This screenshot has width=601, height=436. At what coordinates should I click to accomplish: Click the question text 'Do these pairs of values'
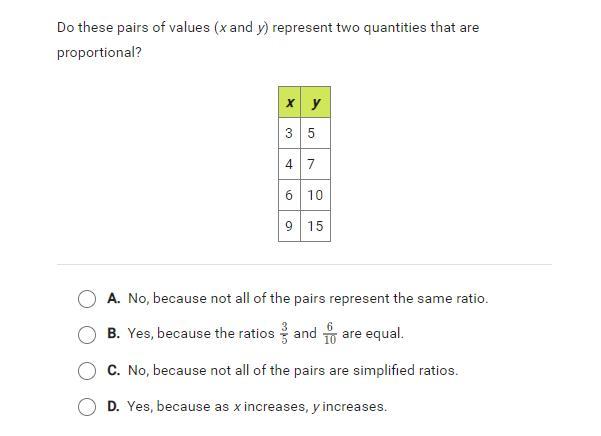click(132, 28)
